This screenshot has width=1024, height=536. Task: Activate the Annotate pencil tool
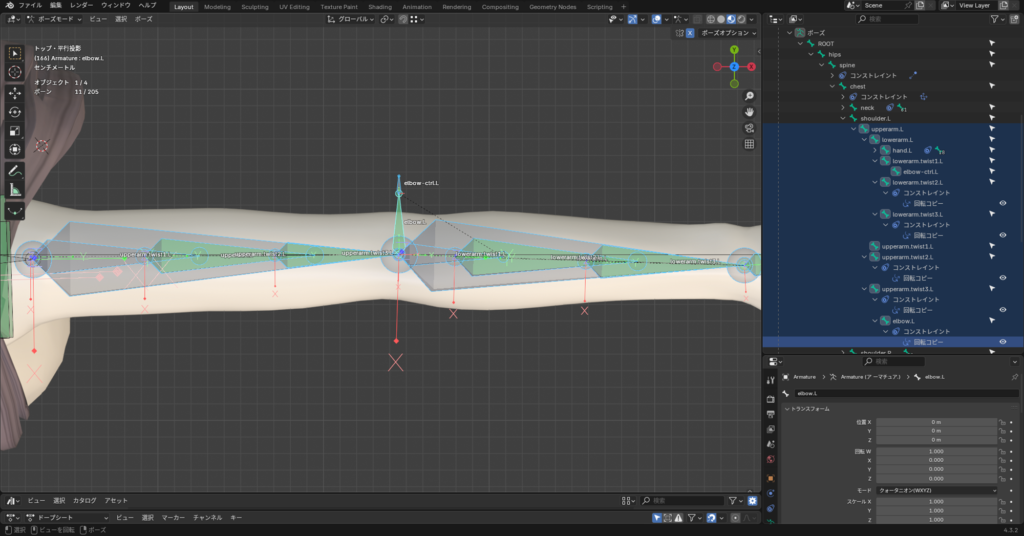[x=15, y=170]
